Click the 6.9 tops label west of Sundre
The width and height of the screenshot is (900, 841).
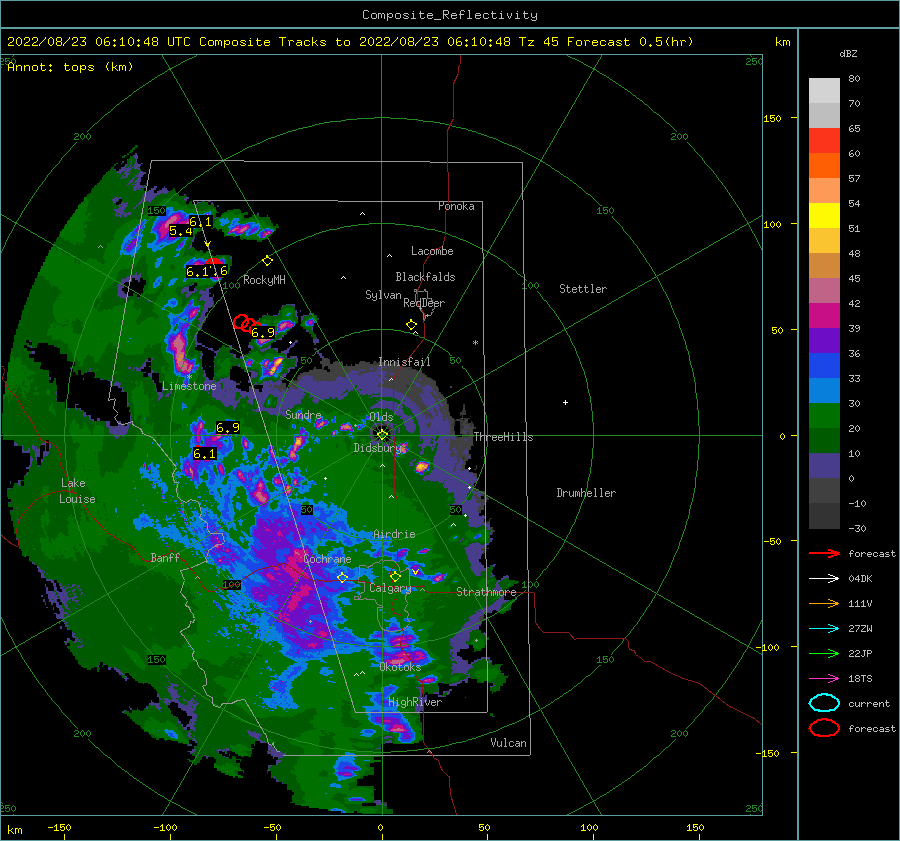coord(228,427)
